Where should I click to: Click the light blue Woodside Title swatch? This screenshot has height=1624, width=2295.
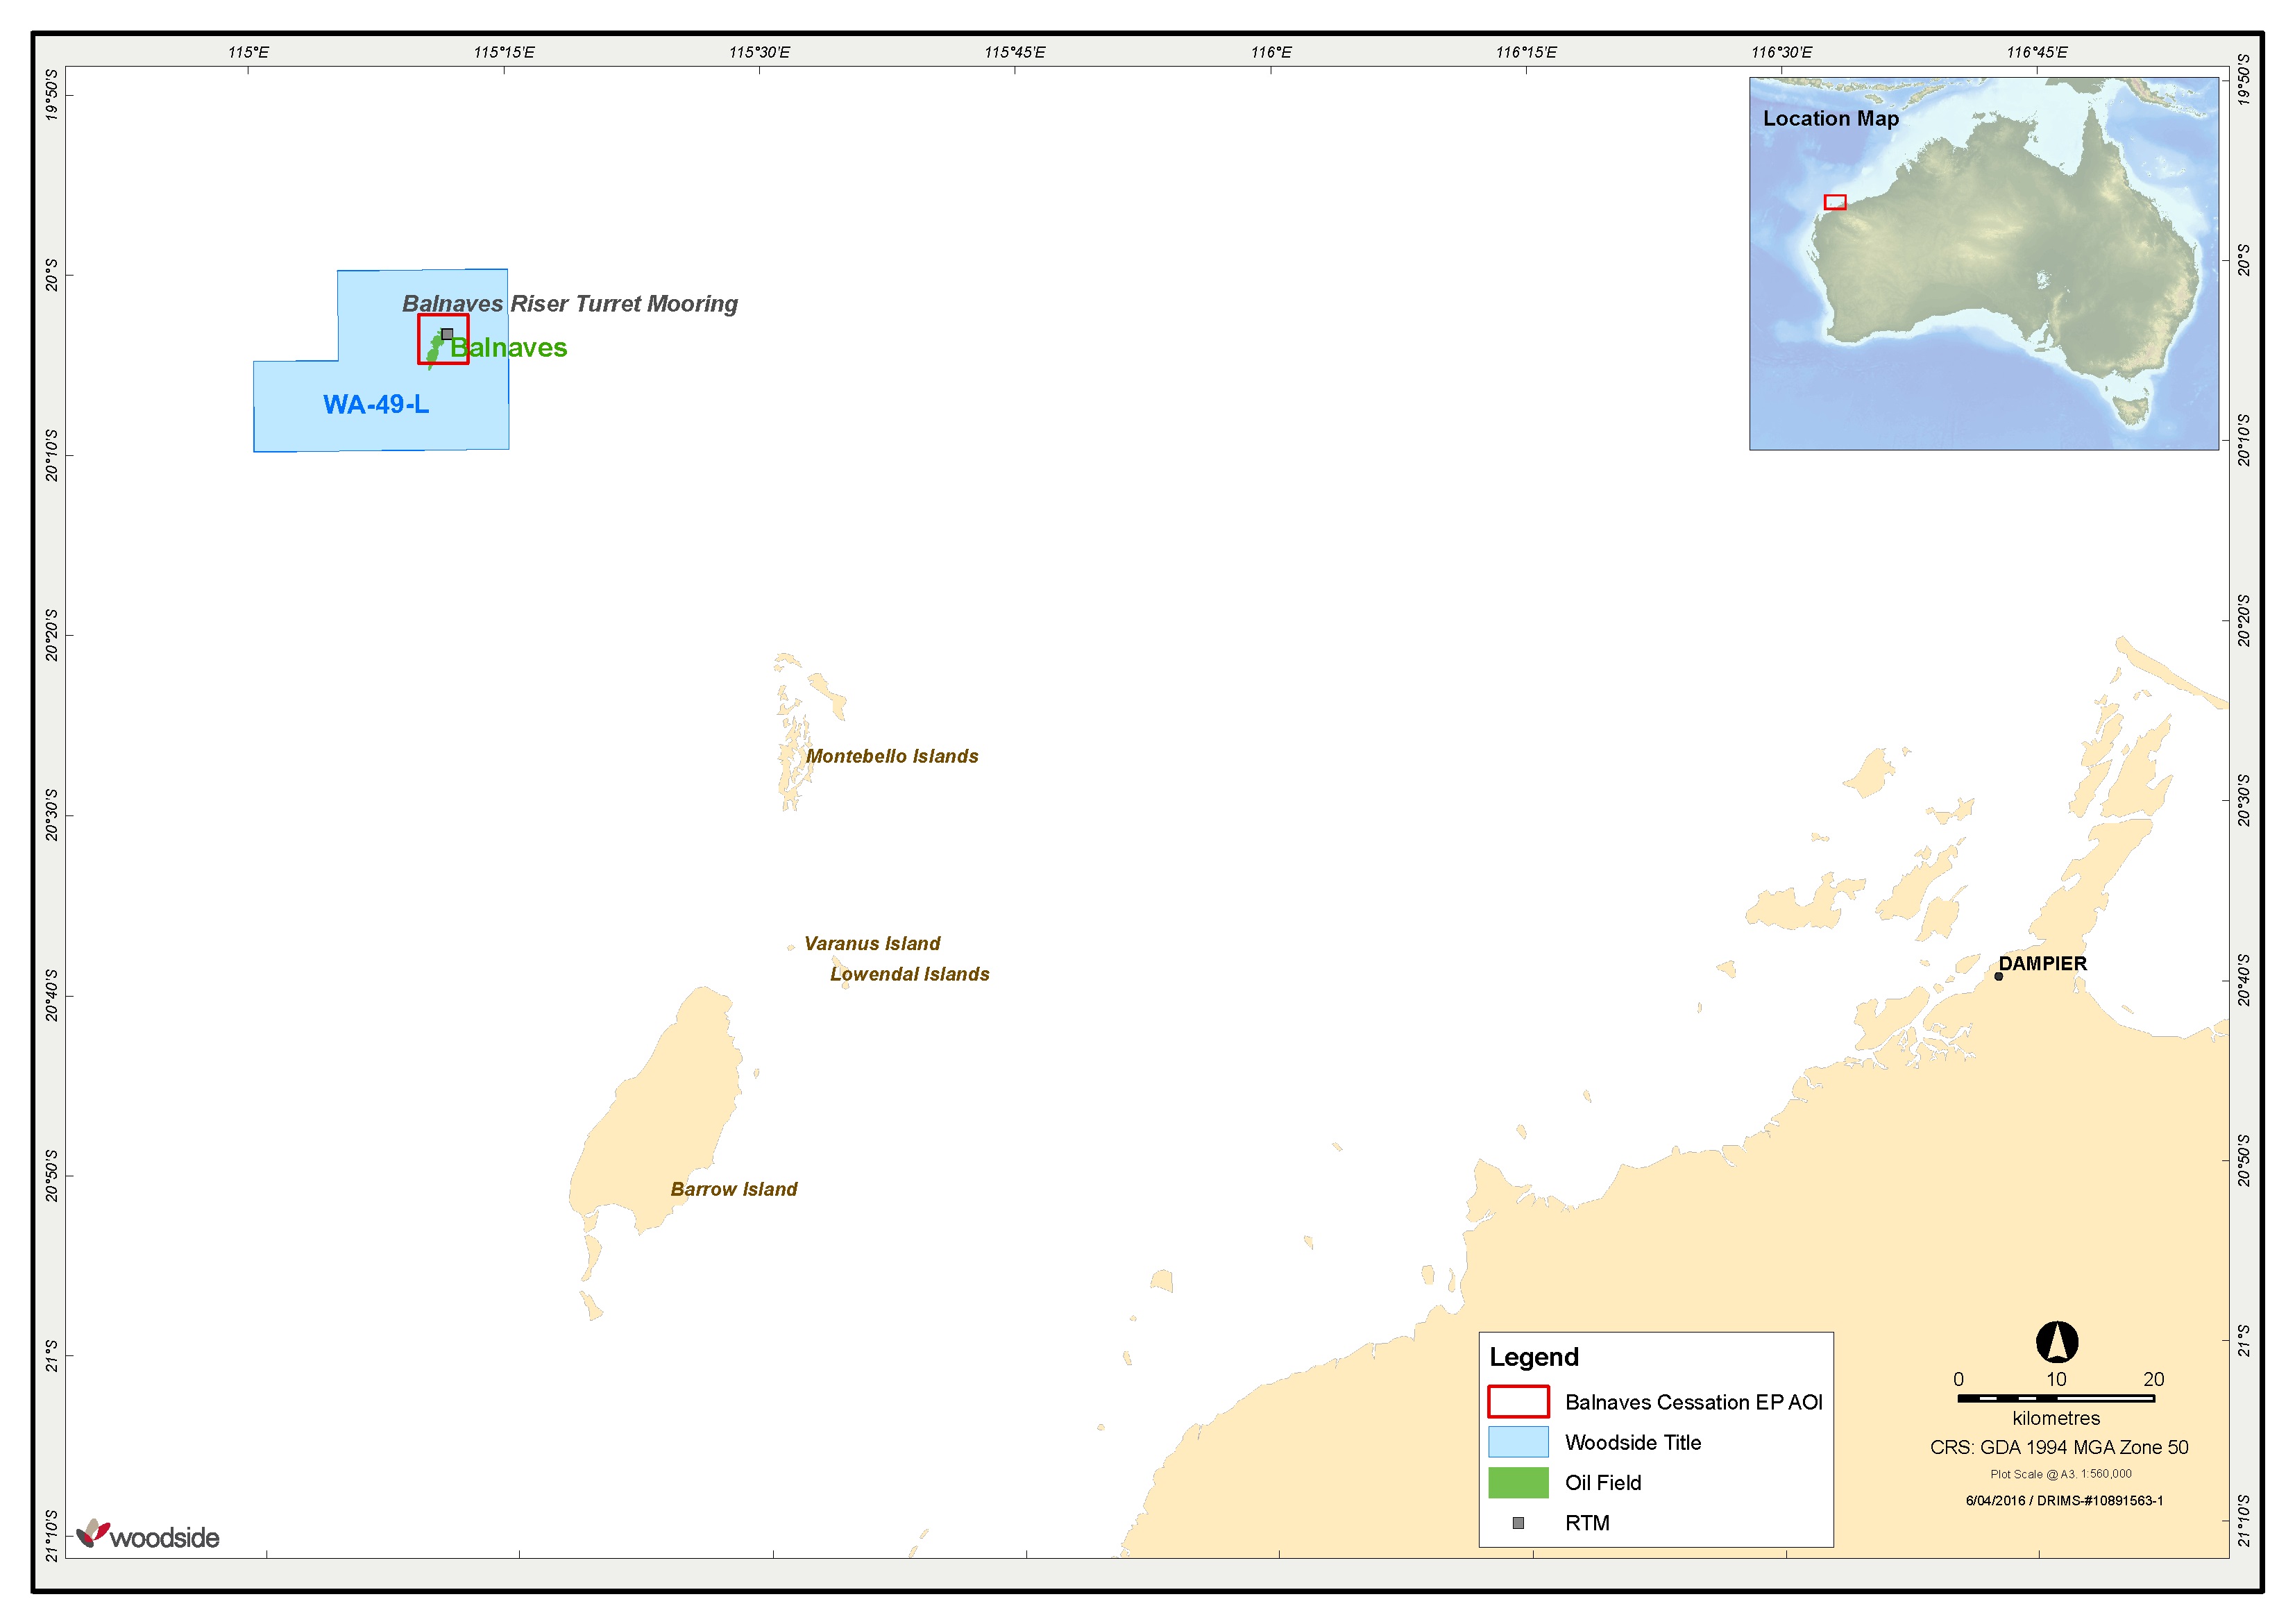click(x=1518, y=1442)
